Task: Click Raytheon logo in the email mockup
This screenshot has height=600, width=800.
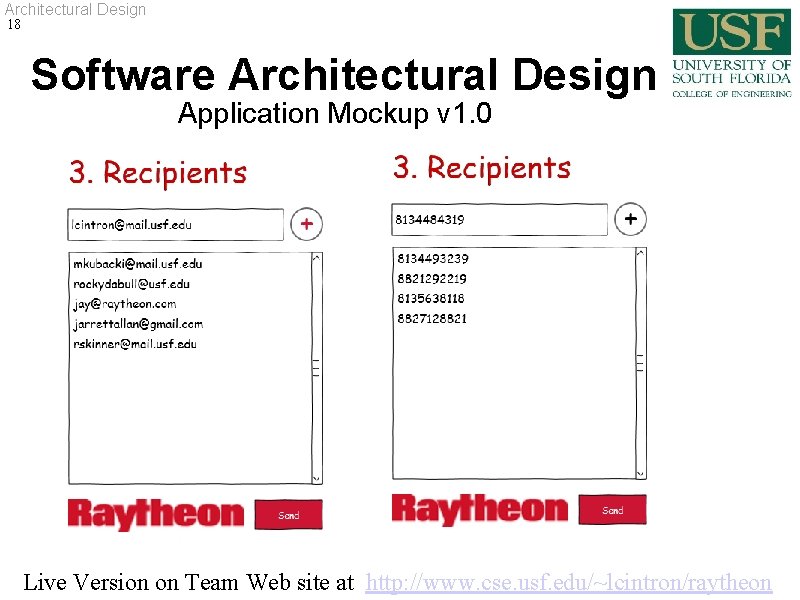Action: [156, 514]
